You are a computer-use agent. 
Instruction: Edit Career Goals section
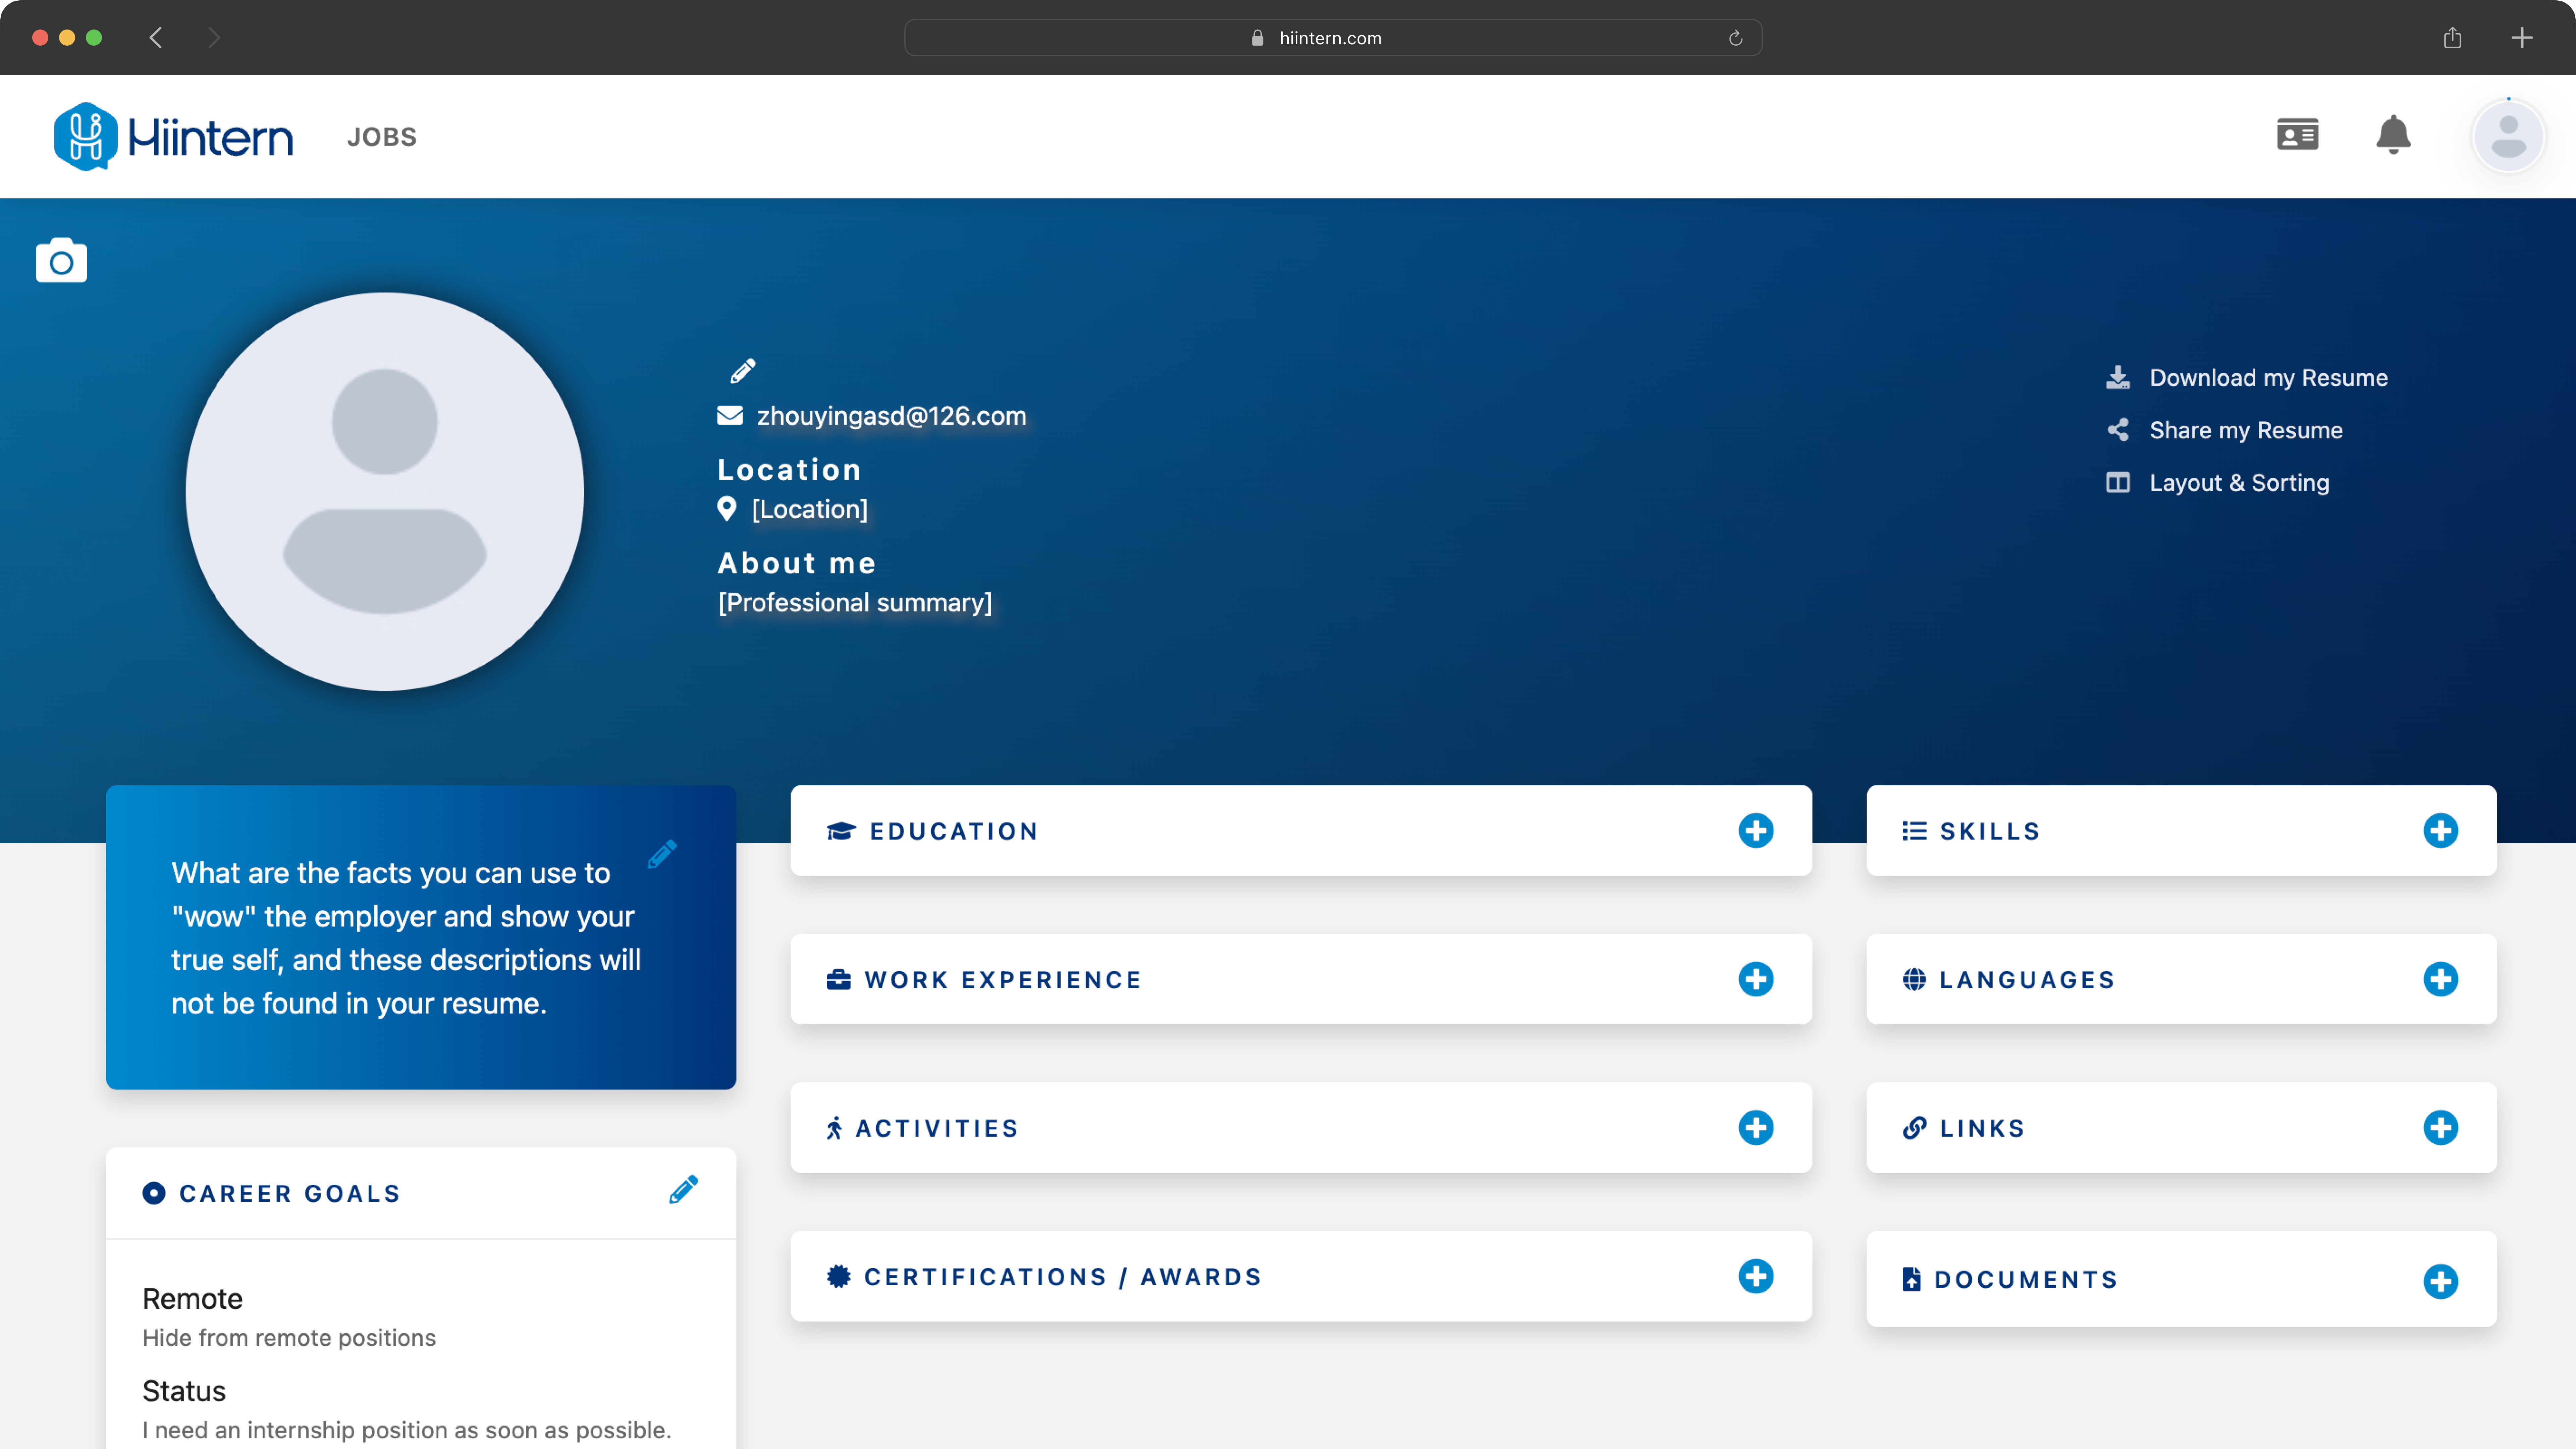coord(684,1190)
